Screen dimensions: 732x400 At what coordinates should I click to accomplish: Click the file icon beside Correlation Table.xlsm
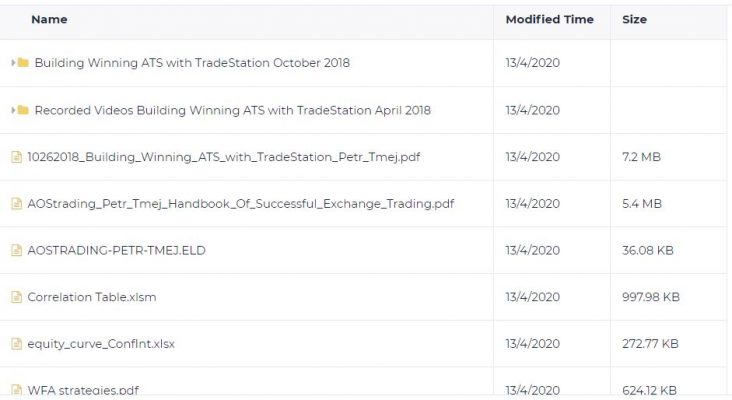click(x=16, y=297)
